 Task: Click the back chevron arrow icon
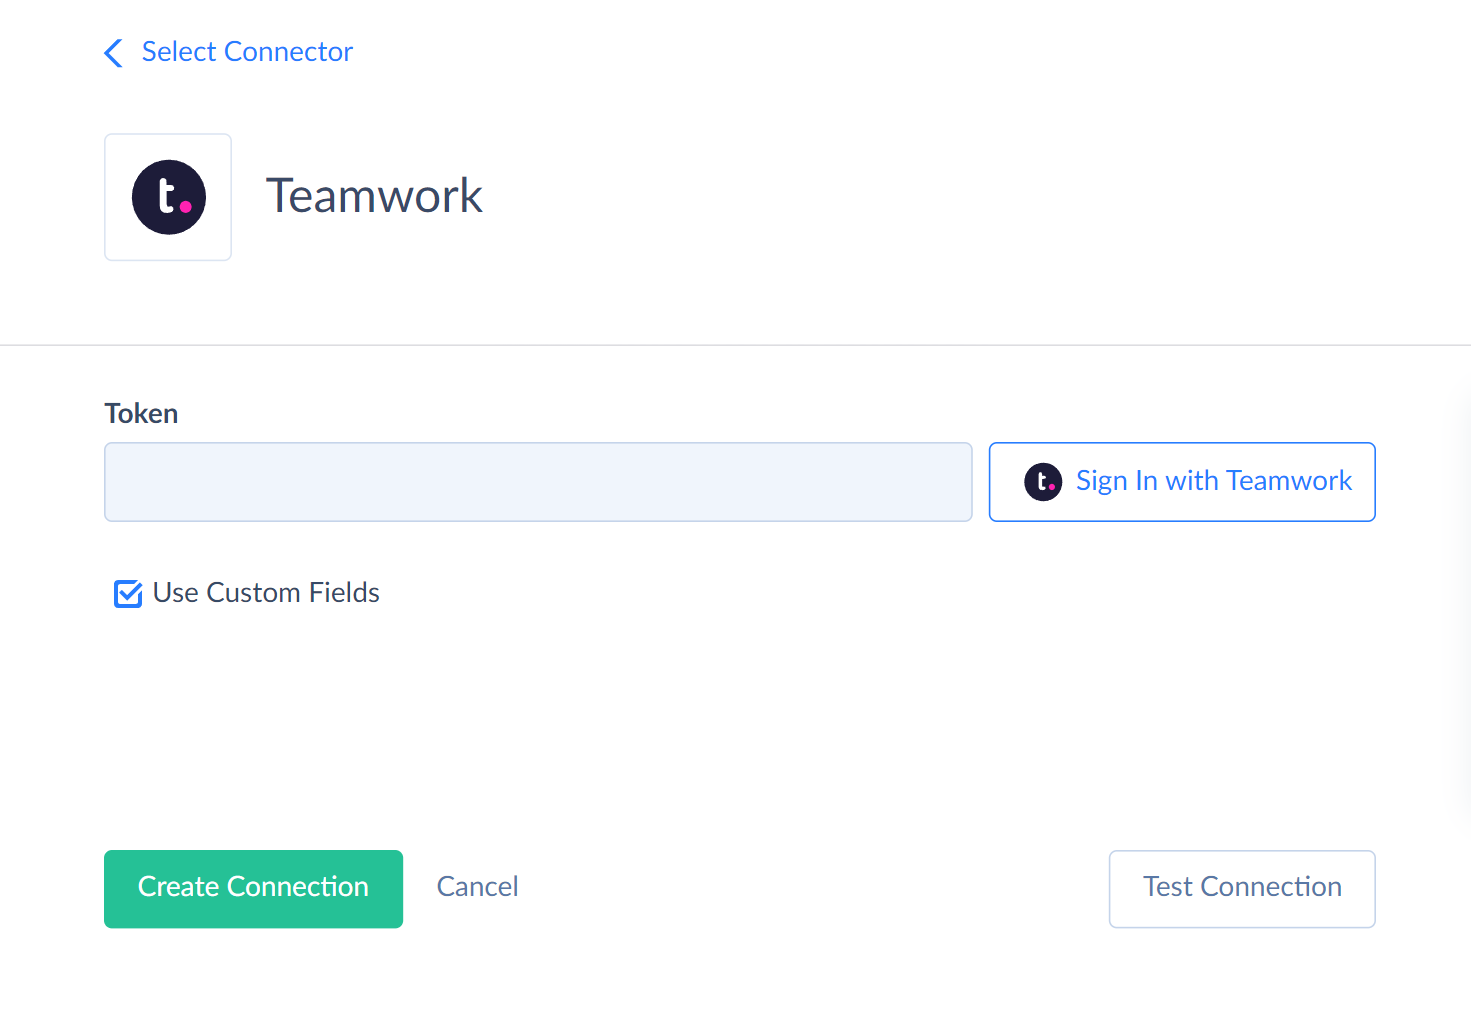pyautogui.click(x=114, y=53)
